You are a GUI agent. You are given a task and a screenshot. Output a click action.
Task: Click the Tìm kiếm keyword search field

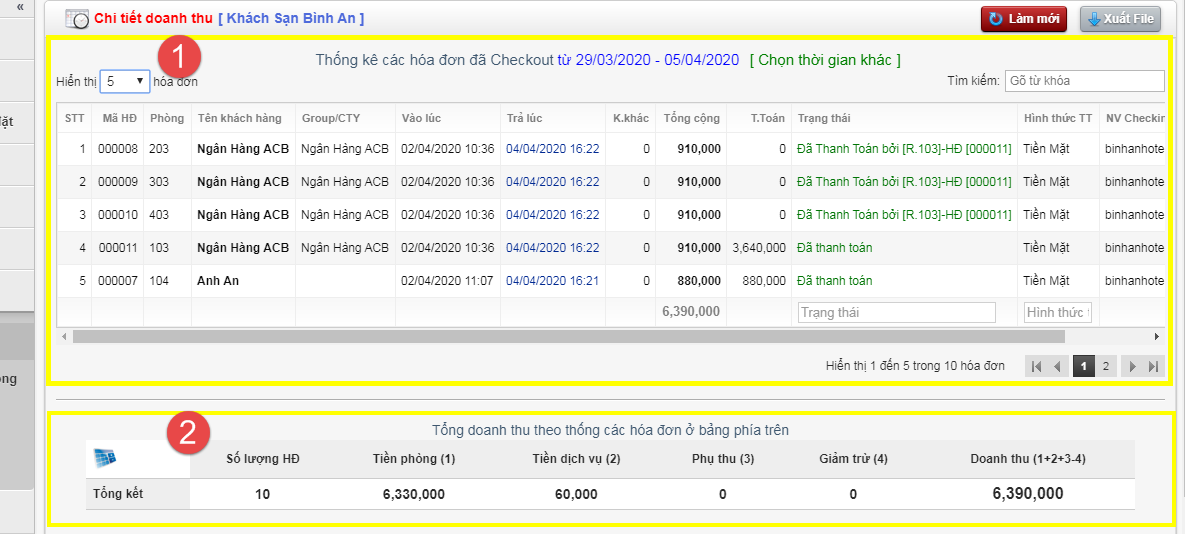(x=1084, y=81)
